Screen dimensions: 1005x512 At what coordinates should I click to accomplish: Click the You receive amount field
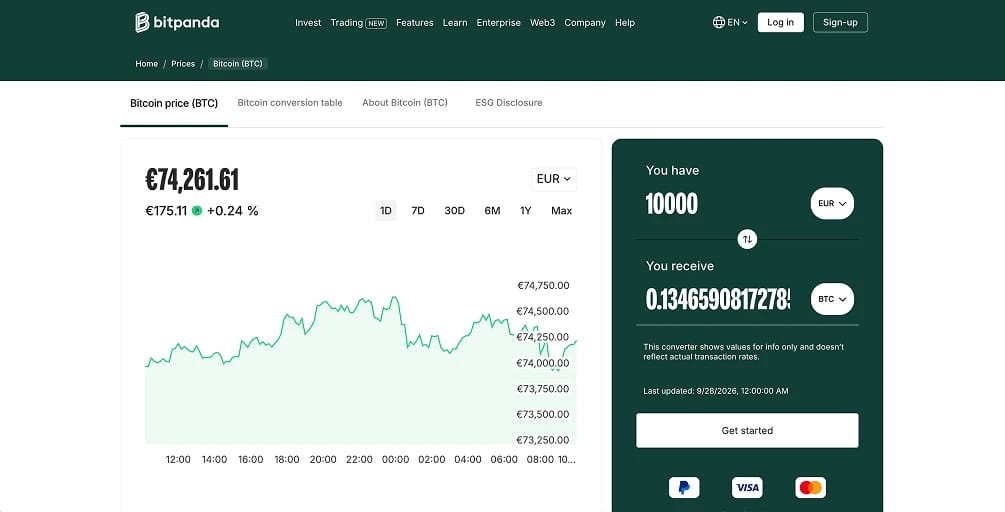click(718, 299)
